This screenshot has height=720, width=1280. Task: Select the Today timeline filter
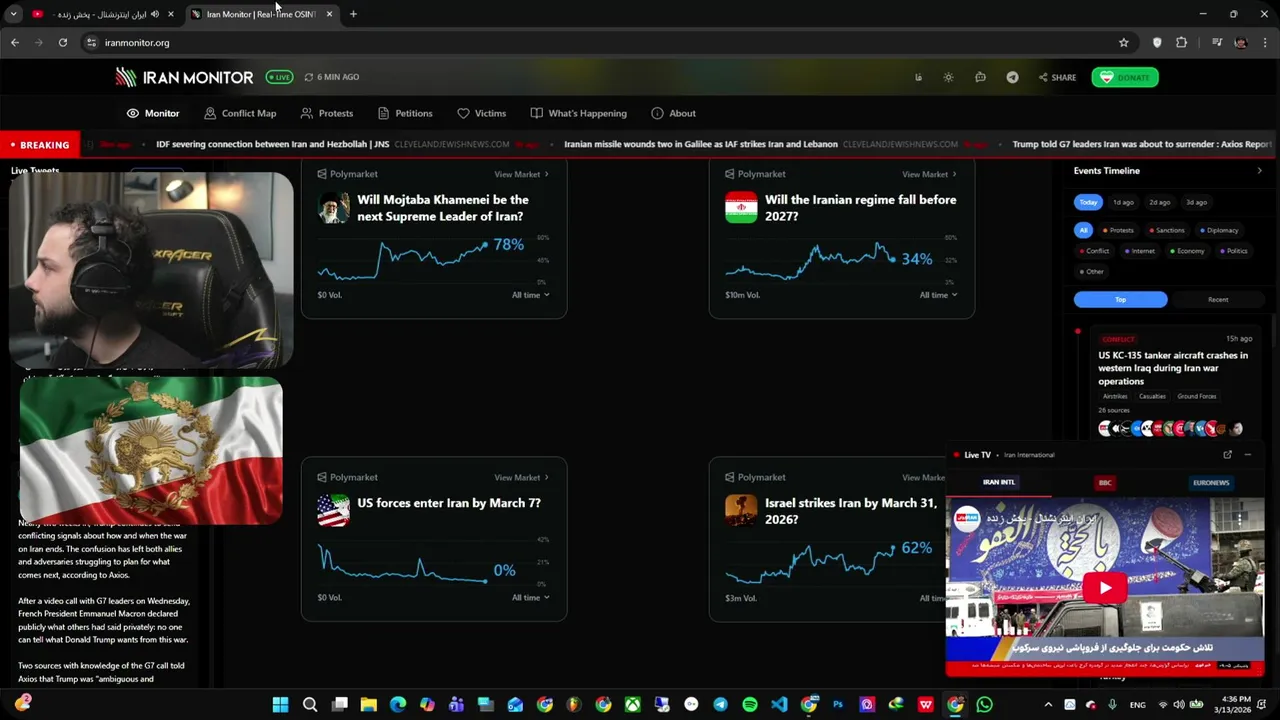tap(1088, 202)
